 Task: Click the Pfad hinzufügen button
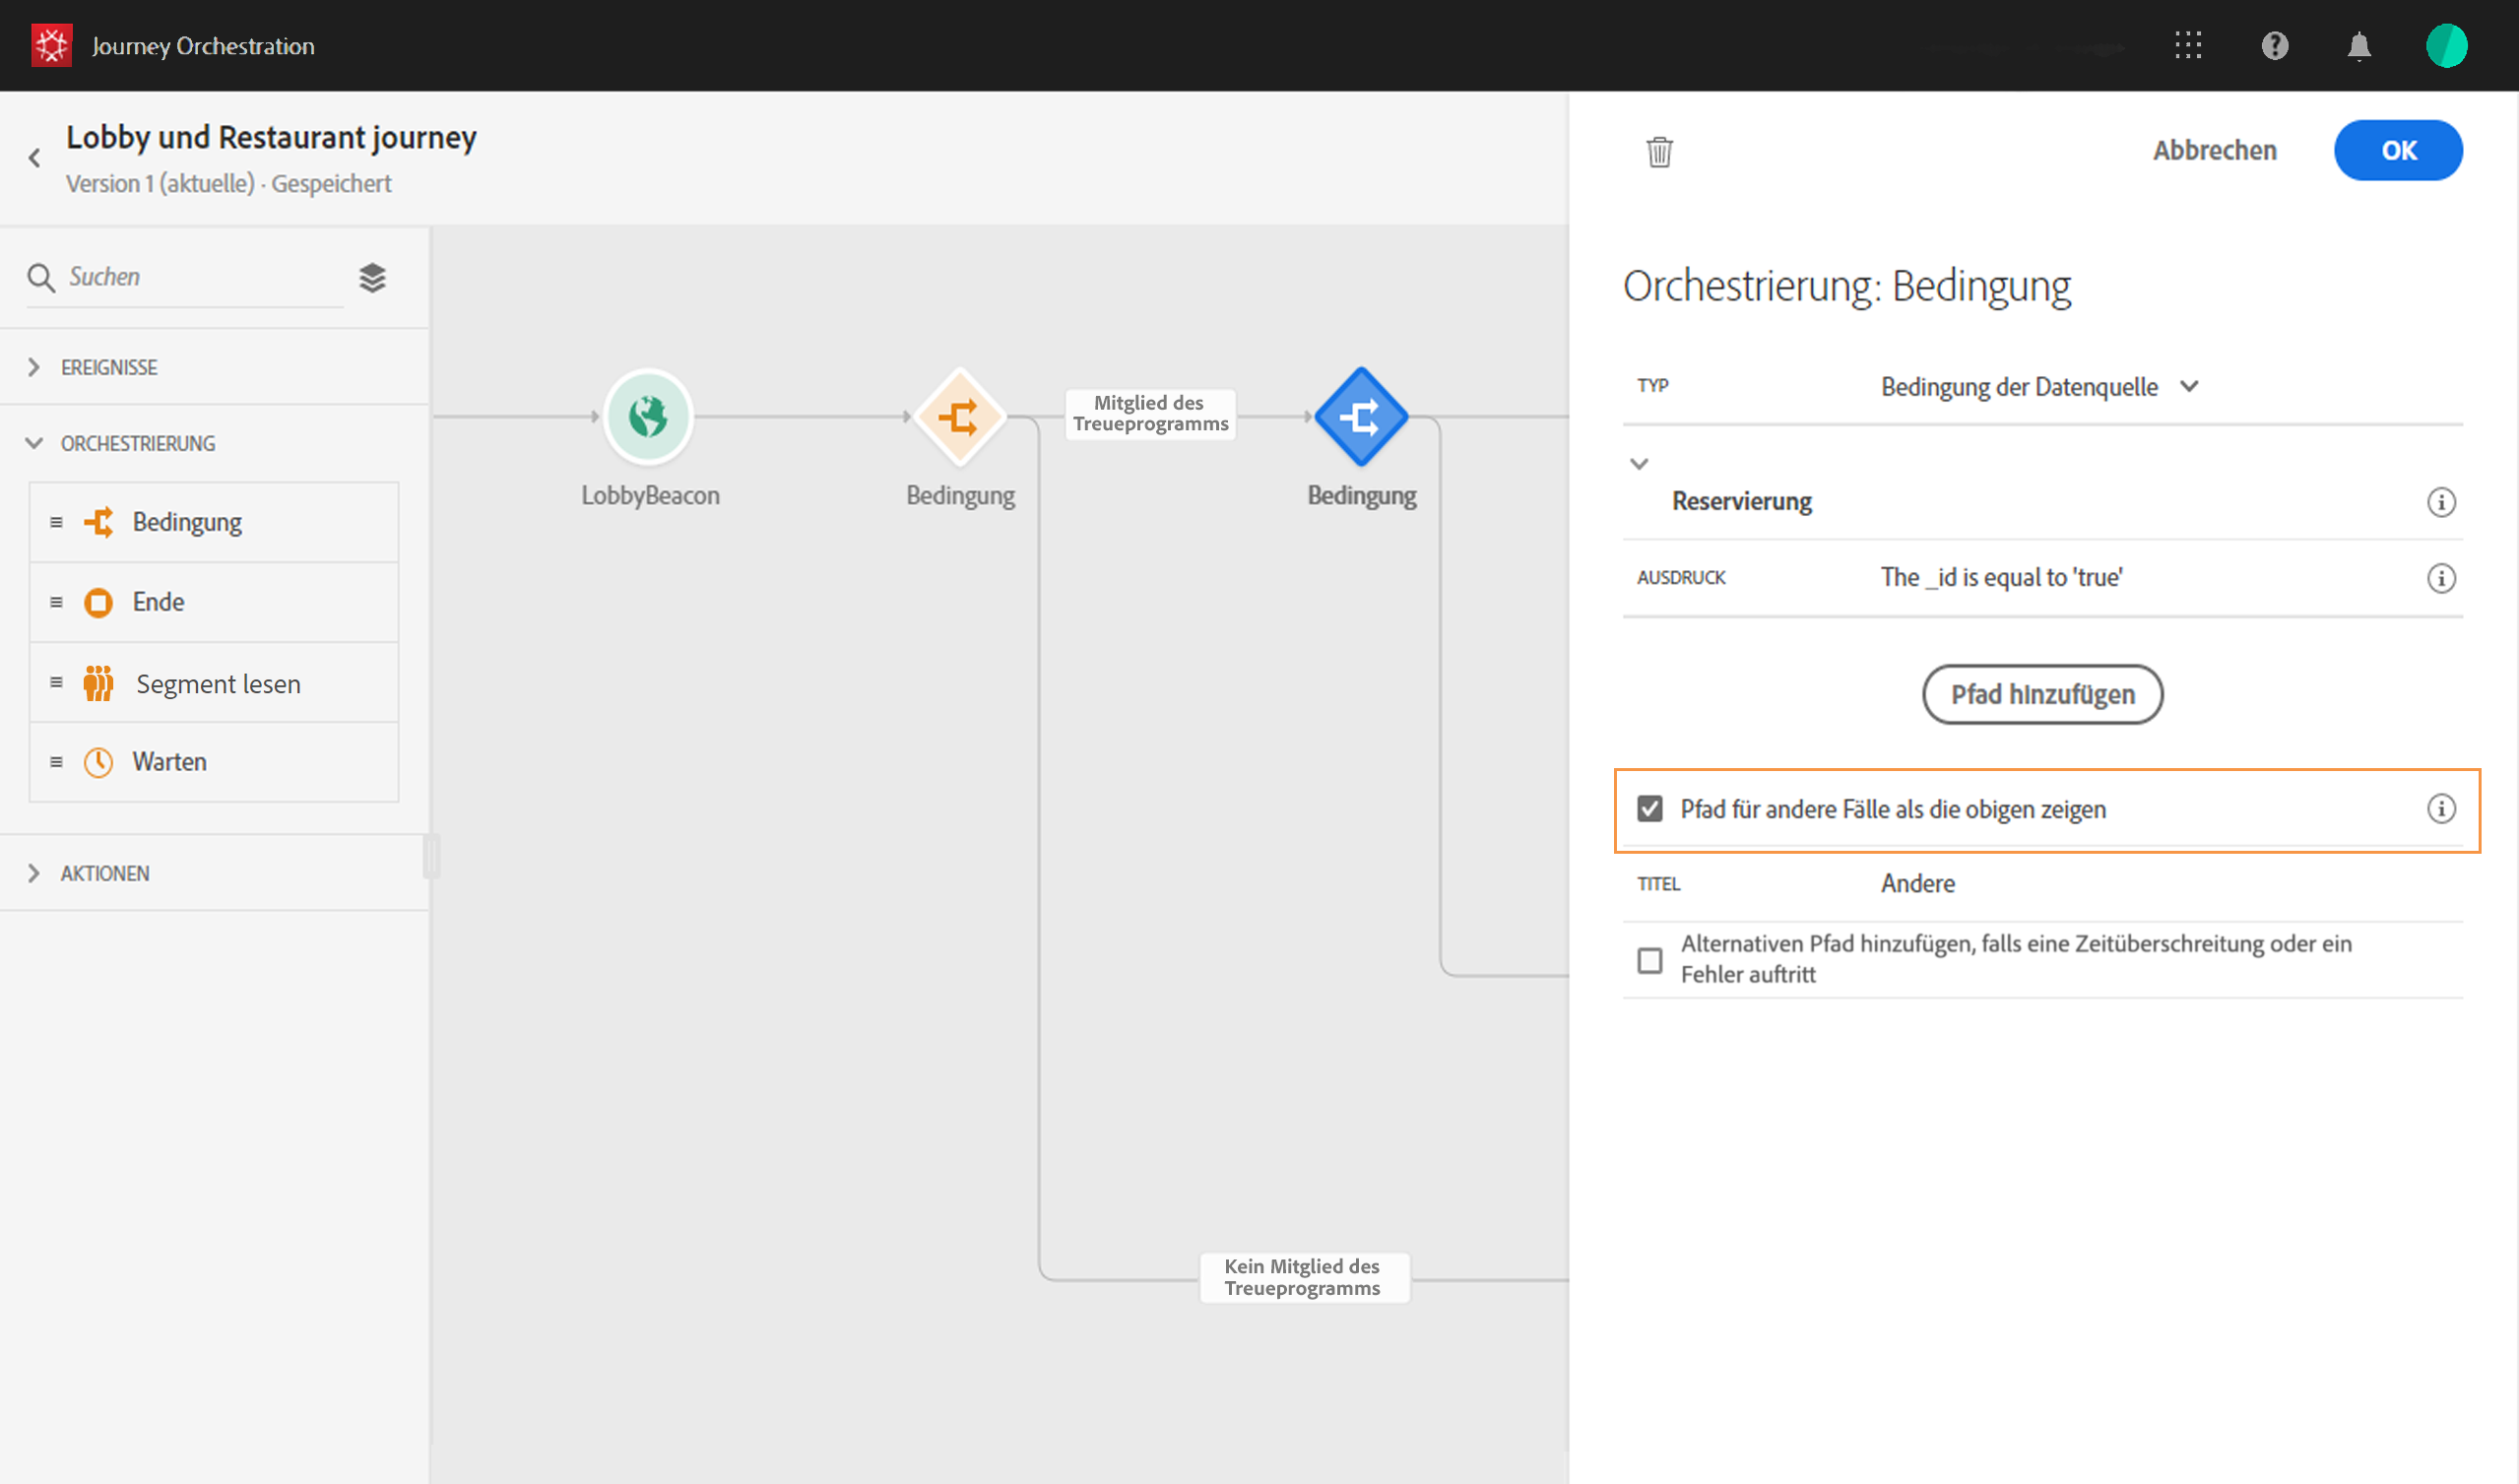click(x=2042, y=694)
